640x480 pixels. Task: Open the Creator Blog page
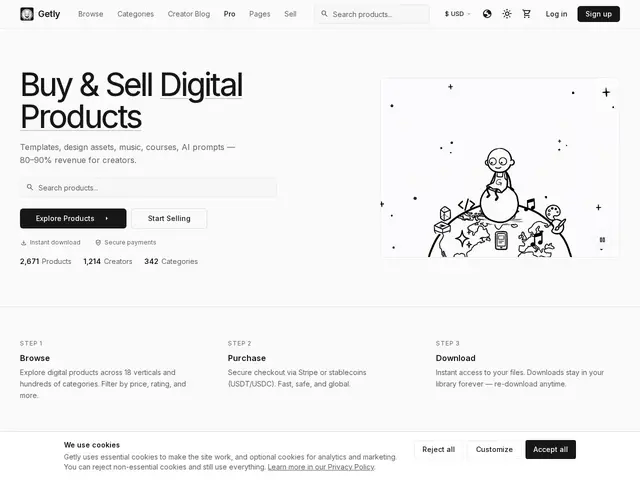189,14
